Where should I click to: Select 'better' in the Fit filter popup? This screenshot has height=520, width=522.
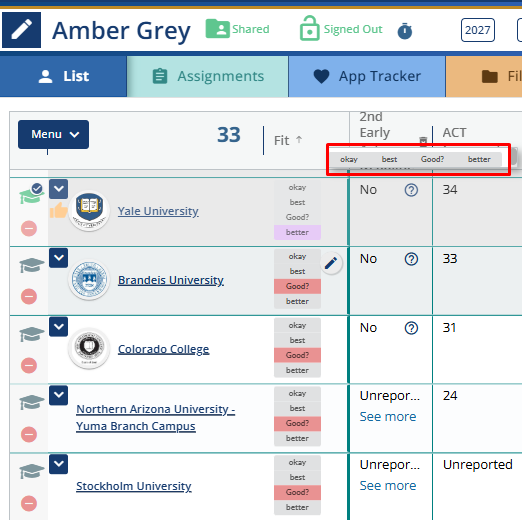479,159
